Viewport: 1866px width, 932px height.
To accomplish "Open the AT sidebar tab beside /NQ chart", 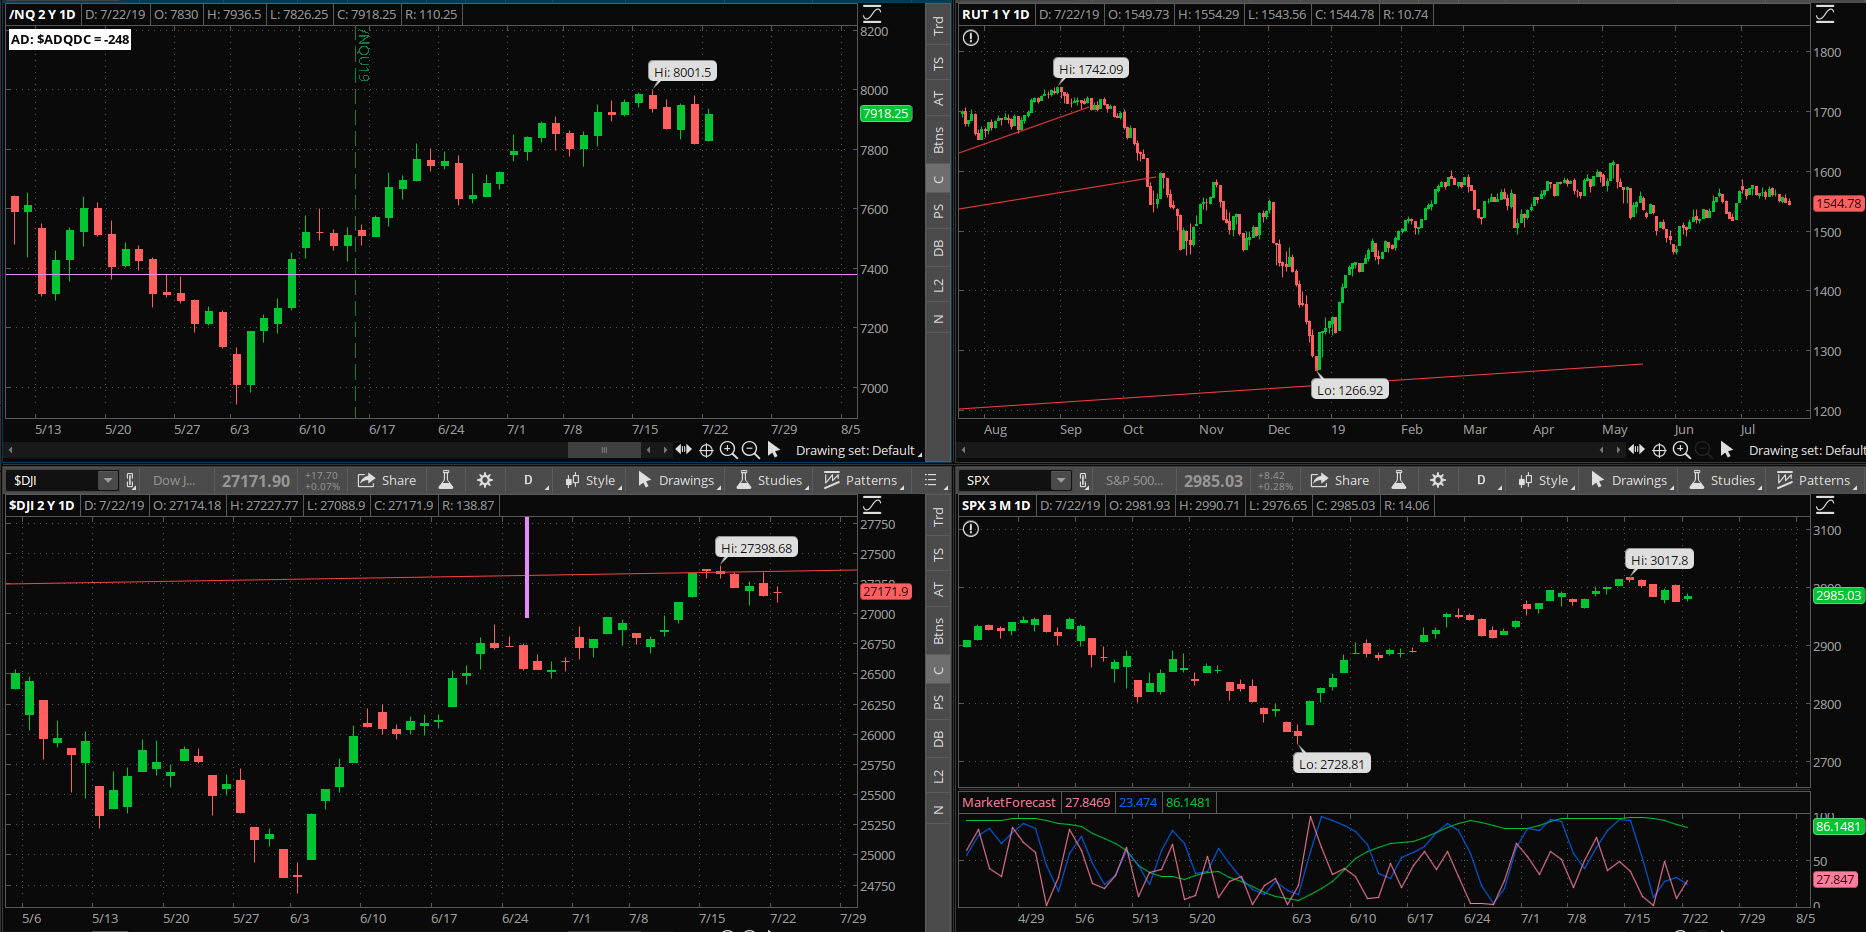I will 938,98.
